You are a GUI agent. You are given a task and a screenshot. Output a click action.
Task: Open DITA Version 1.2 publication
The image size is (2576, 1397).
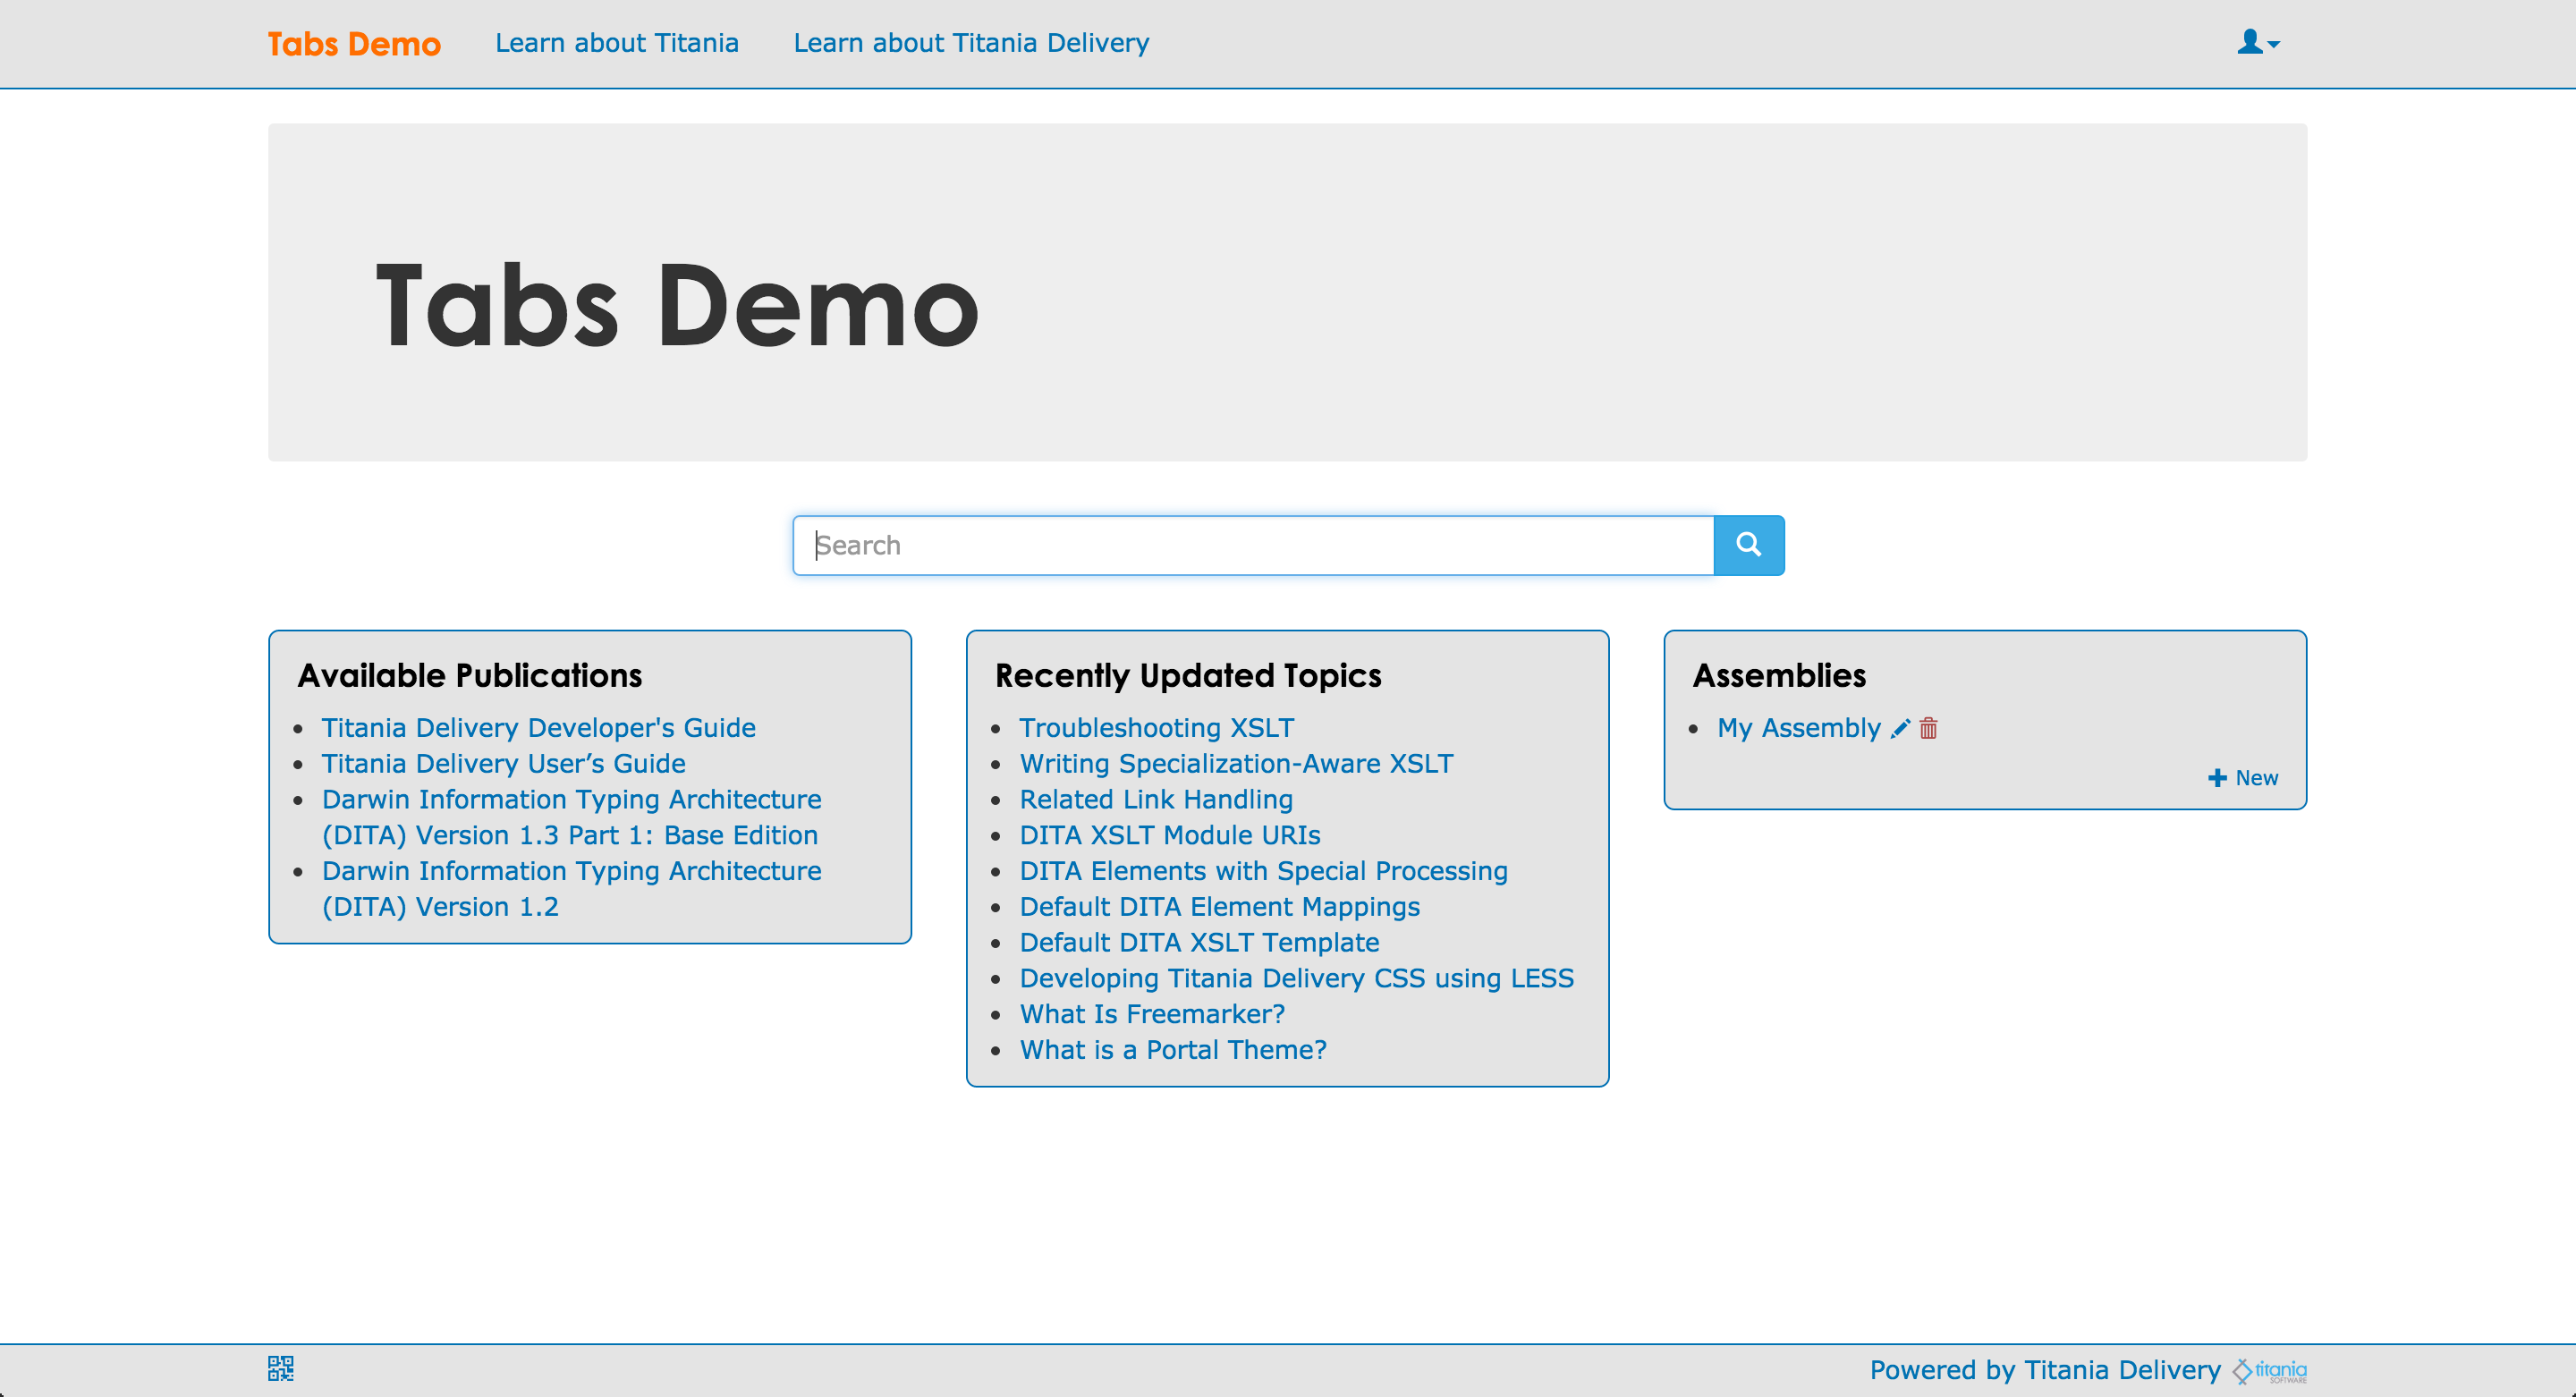[x=571, y=889]
